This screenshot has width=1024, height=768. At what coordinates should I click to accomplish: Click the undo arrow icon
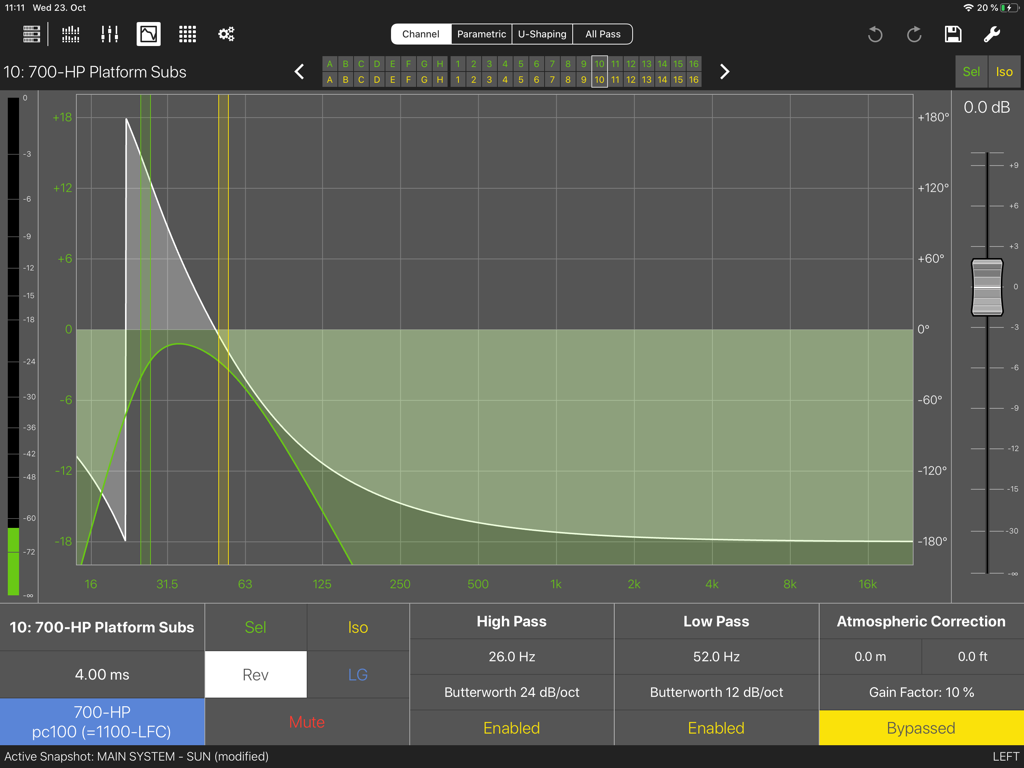pyautogui.click(x=875, y=33)
